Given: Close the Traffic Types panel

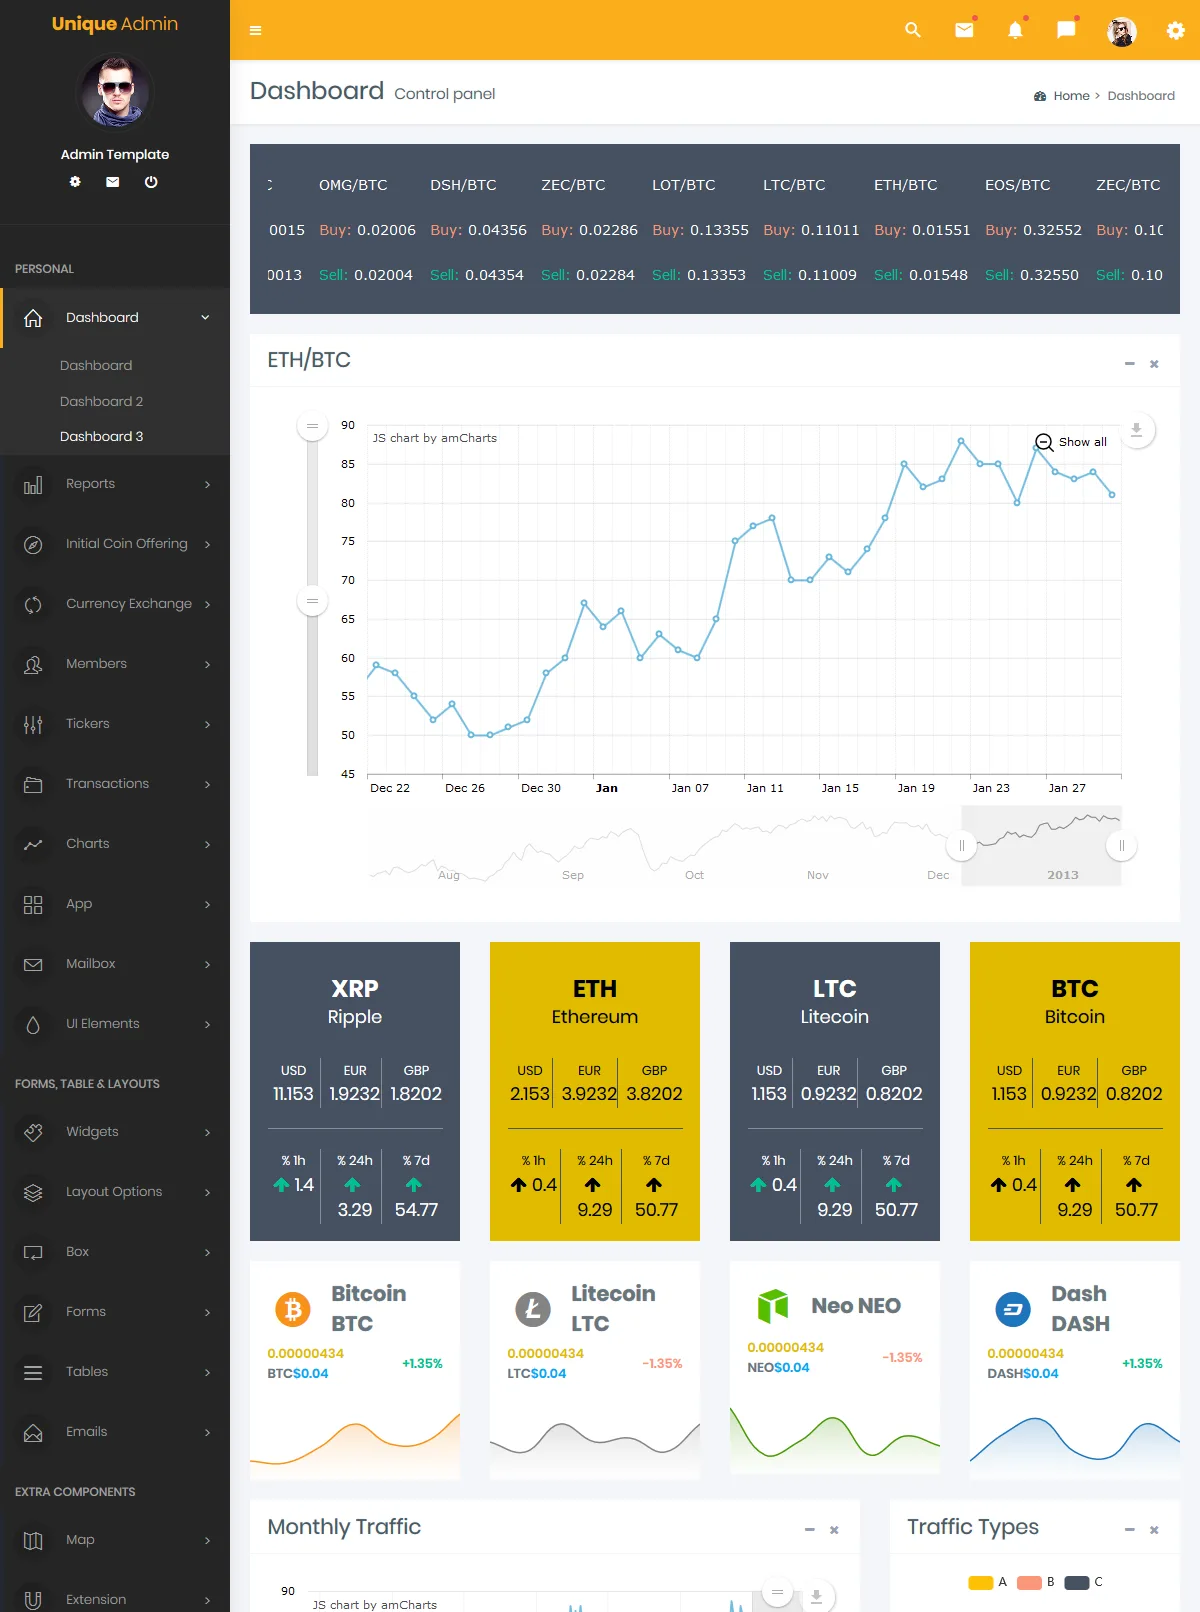Looking at the screenshot, I should [x=1154, y=1530].
